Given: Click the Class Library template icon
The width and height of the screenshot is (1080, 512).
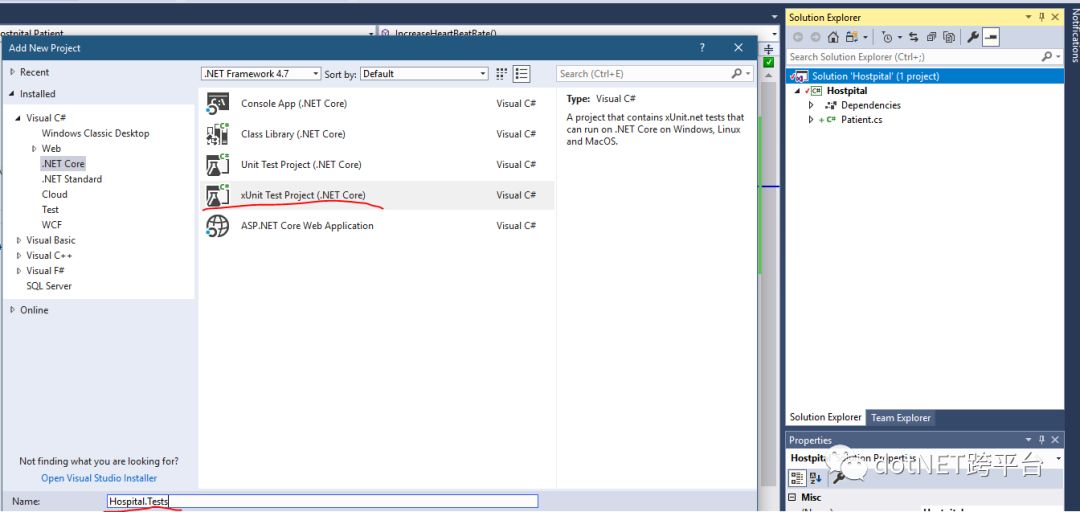Looking at the screenshot, I should pos(218,134).
